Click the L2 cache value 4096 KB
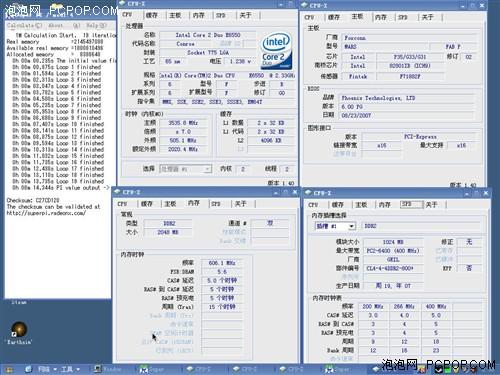Viewport: 500px width, 375px height. (x=271, y=140)
